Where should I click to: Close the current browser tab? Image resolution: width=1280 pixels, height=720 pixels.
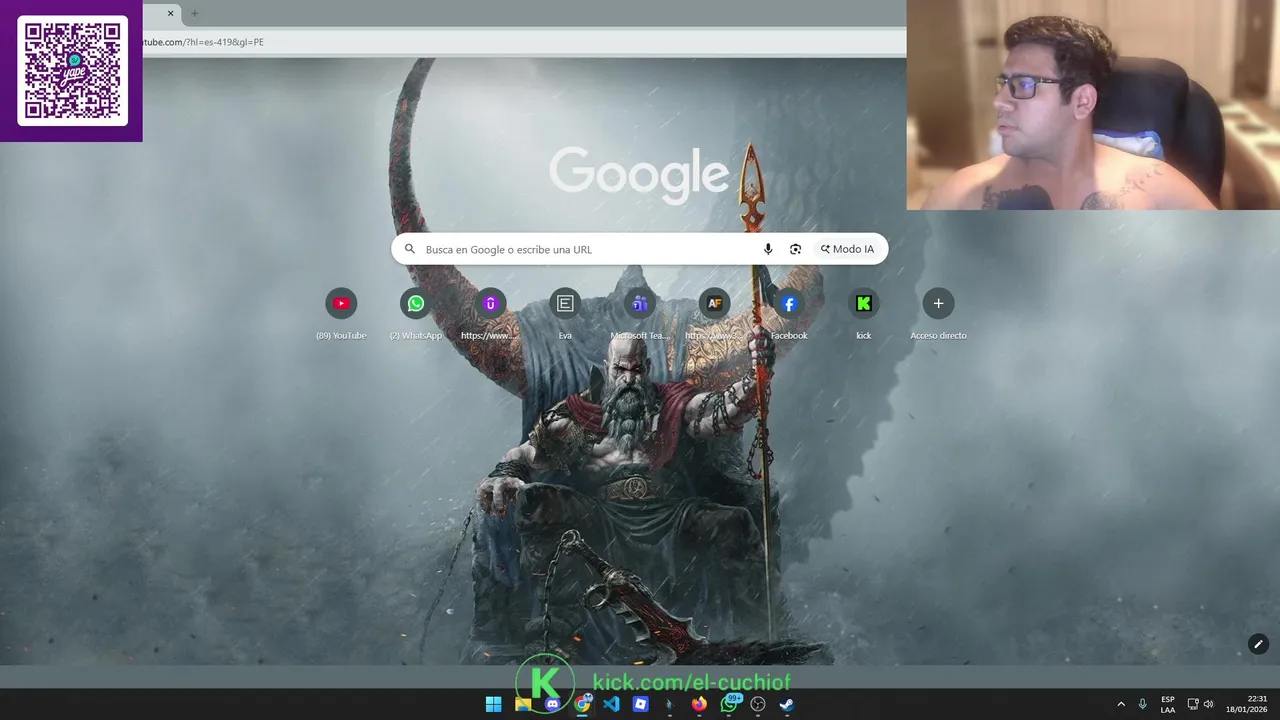170,13
